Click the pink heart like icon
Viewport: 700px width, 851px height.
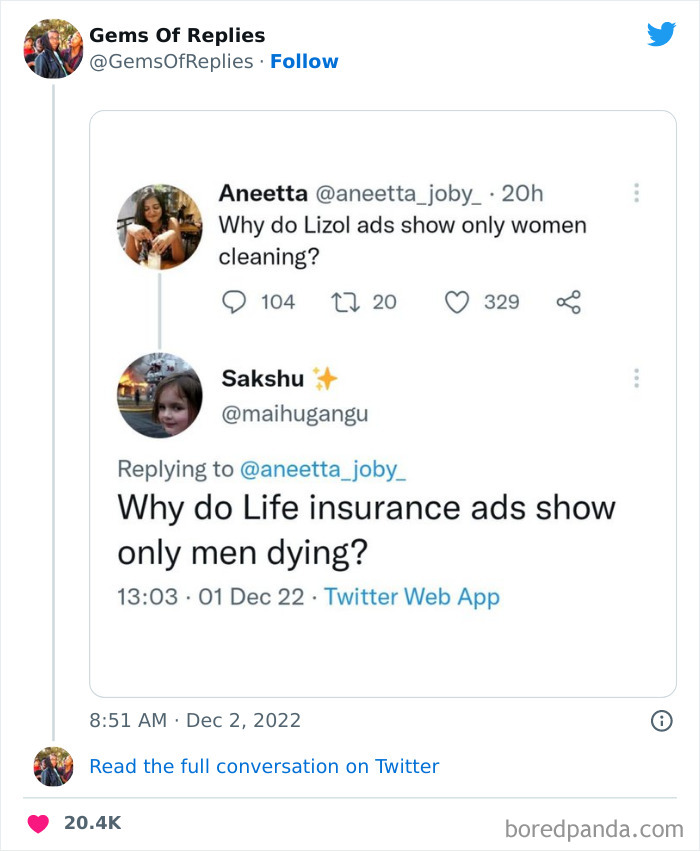click(x=38, y=823)
